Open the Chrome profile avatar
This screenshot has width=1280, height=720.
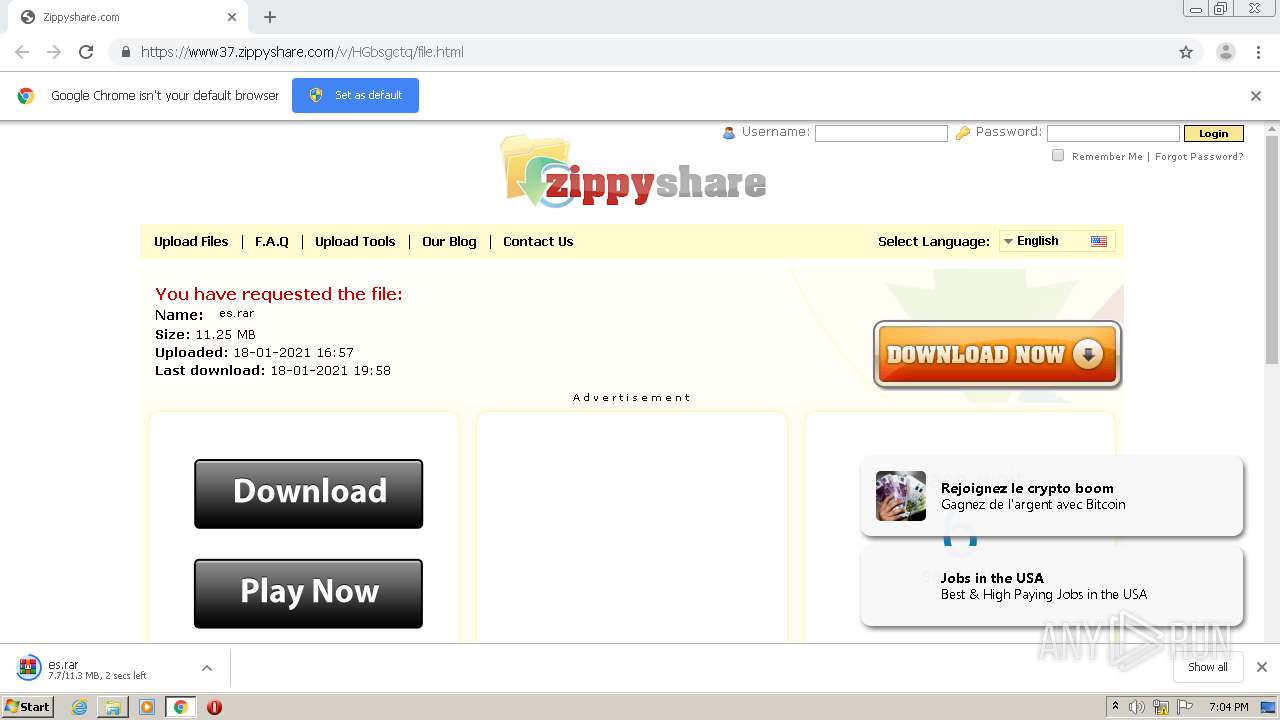point(1226,52)
